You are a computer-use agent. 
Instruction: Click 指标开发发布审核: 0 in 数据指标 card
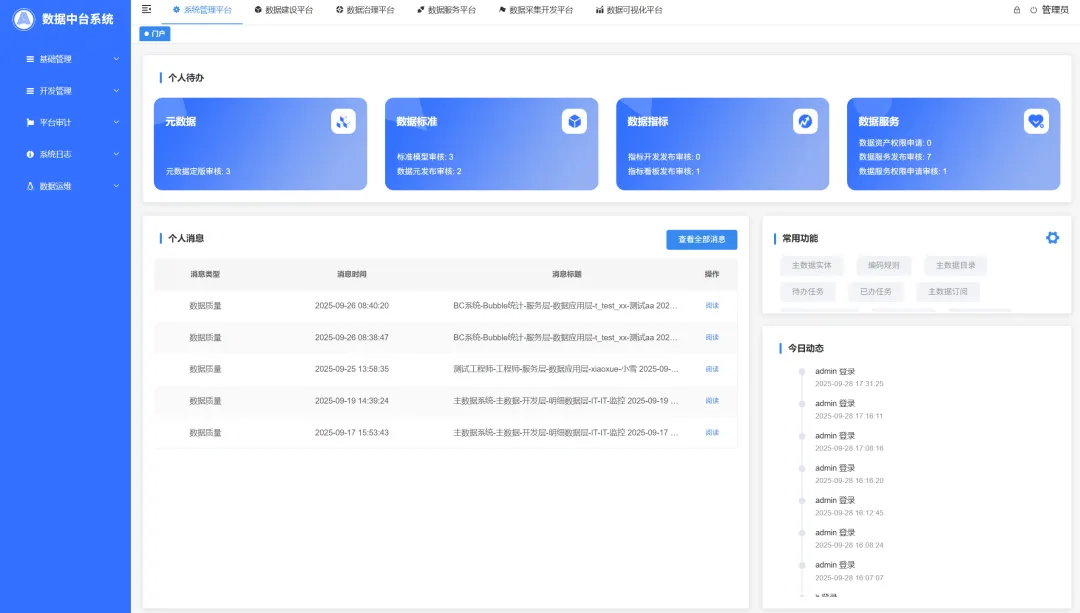[x=664, y=157]
